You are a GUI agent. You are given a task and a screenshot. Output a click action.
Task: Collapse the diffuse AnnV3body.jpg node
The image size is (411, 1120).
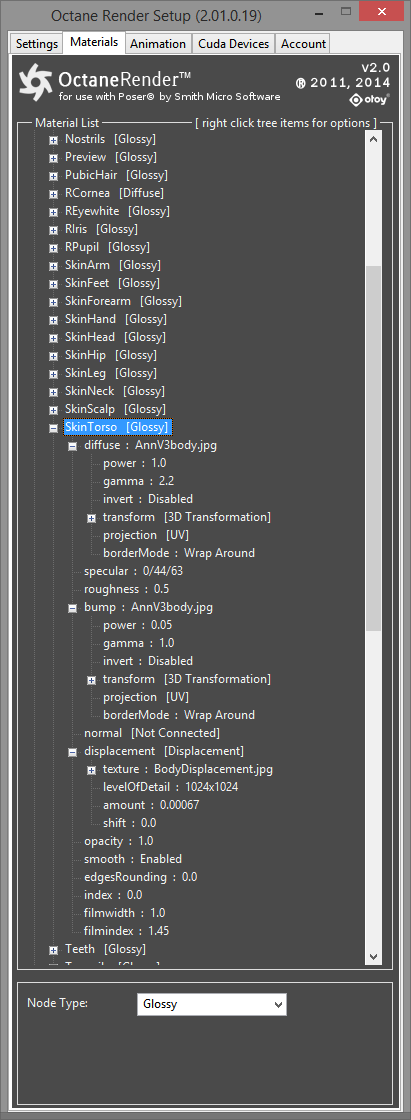72,446
